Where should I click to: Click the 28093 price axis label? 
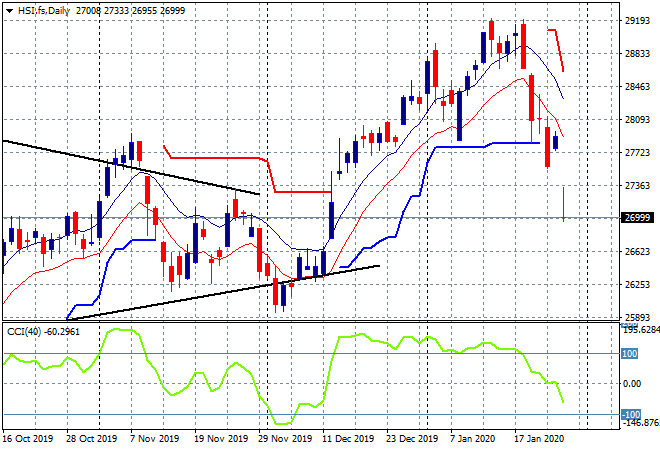coord(637,120)
